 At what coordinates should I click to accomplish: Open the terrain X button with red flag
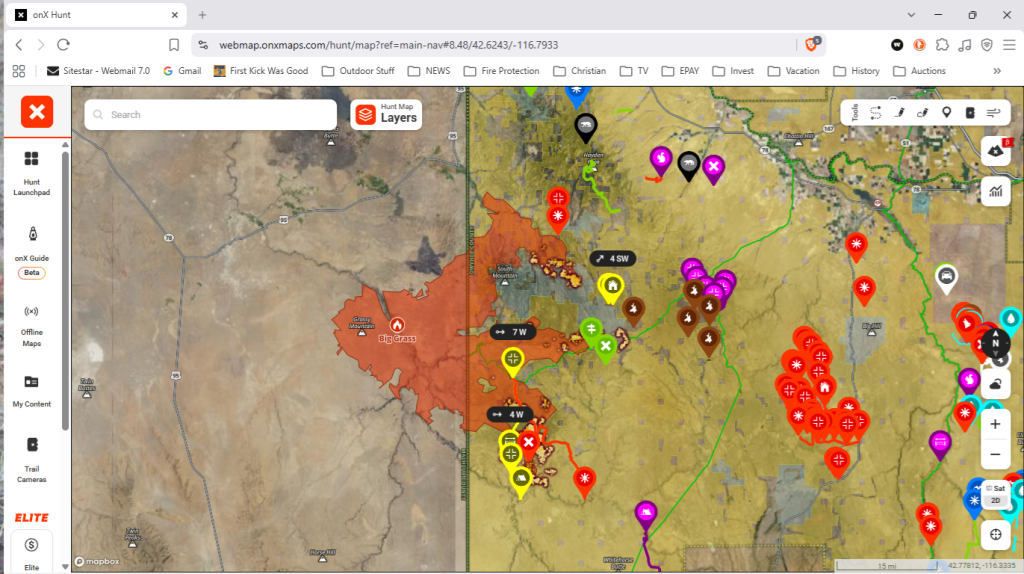(996, 151)
